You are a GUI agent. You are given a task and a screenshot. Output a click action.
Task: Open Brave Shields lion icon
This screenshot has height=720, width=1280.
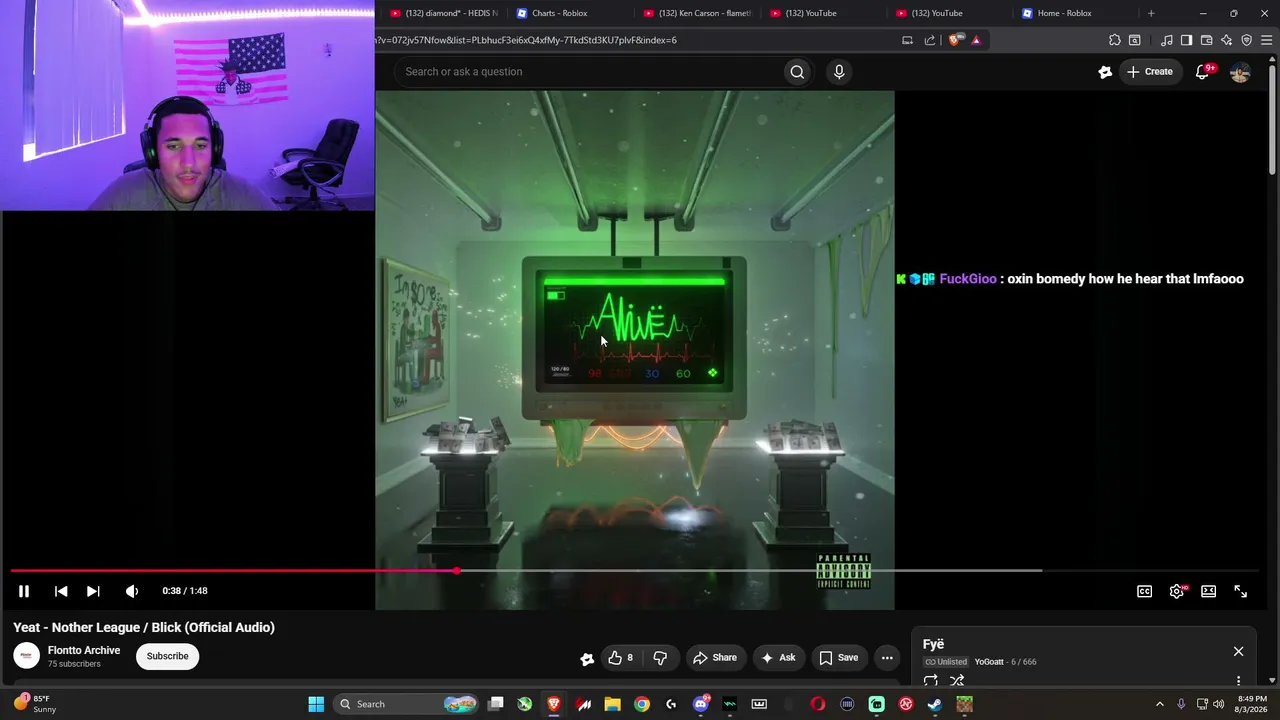954,40
